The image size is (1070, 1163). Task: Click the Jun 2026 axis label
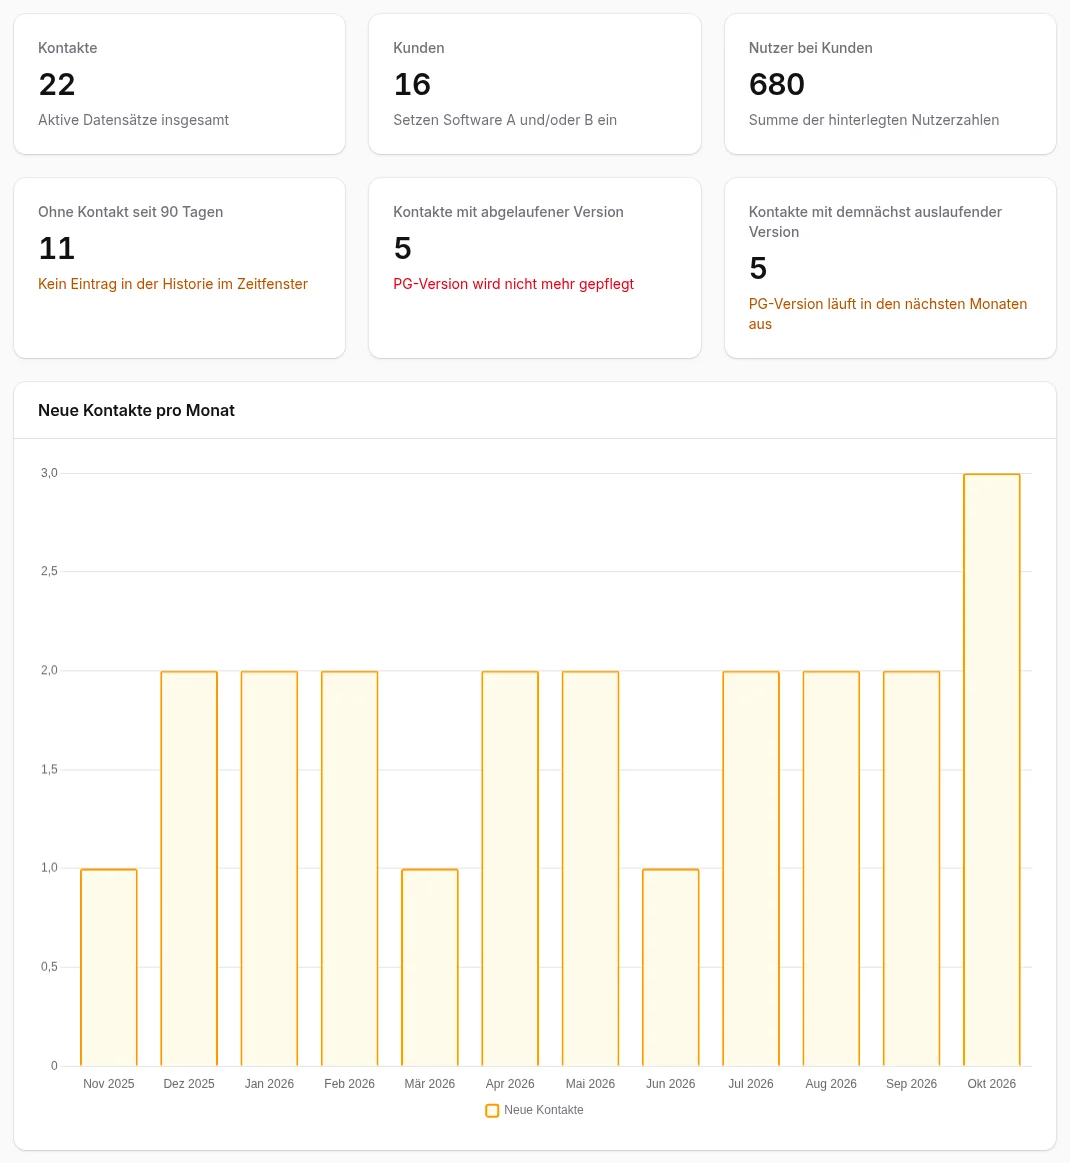coord(670,1084)
